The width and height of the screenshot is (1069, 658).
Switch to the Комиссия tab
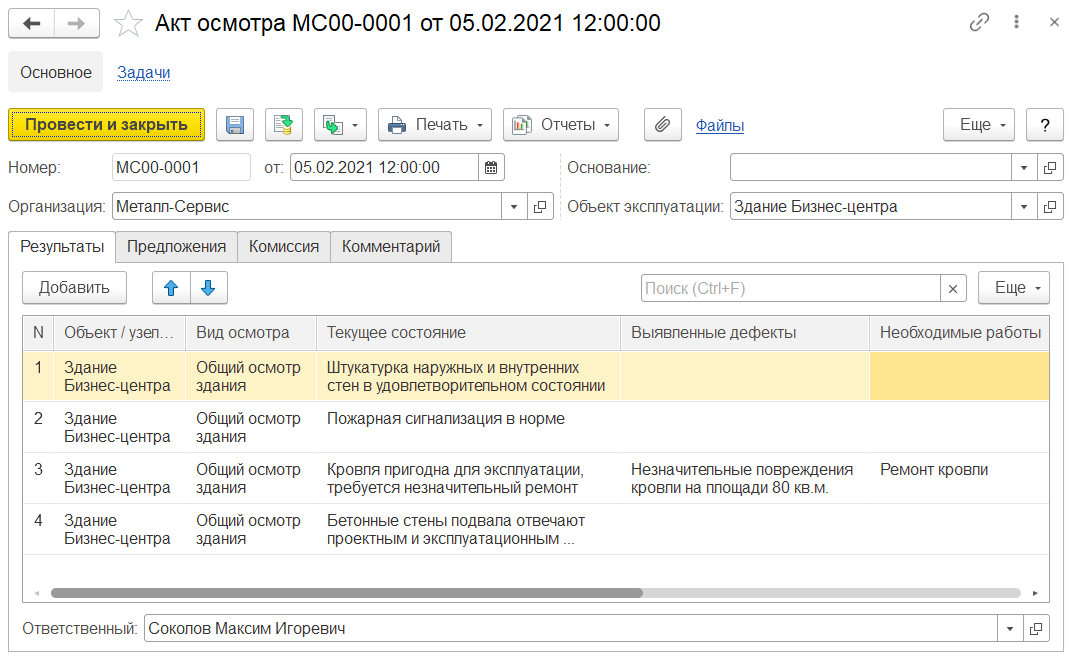point(284,247)
